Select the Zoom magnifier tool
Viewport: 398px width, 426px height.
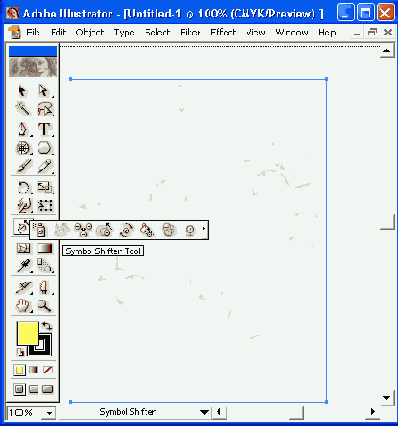44,305
